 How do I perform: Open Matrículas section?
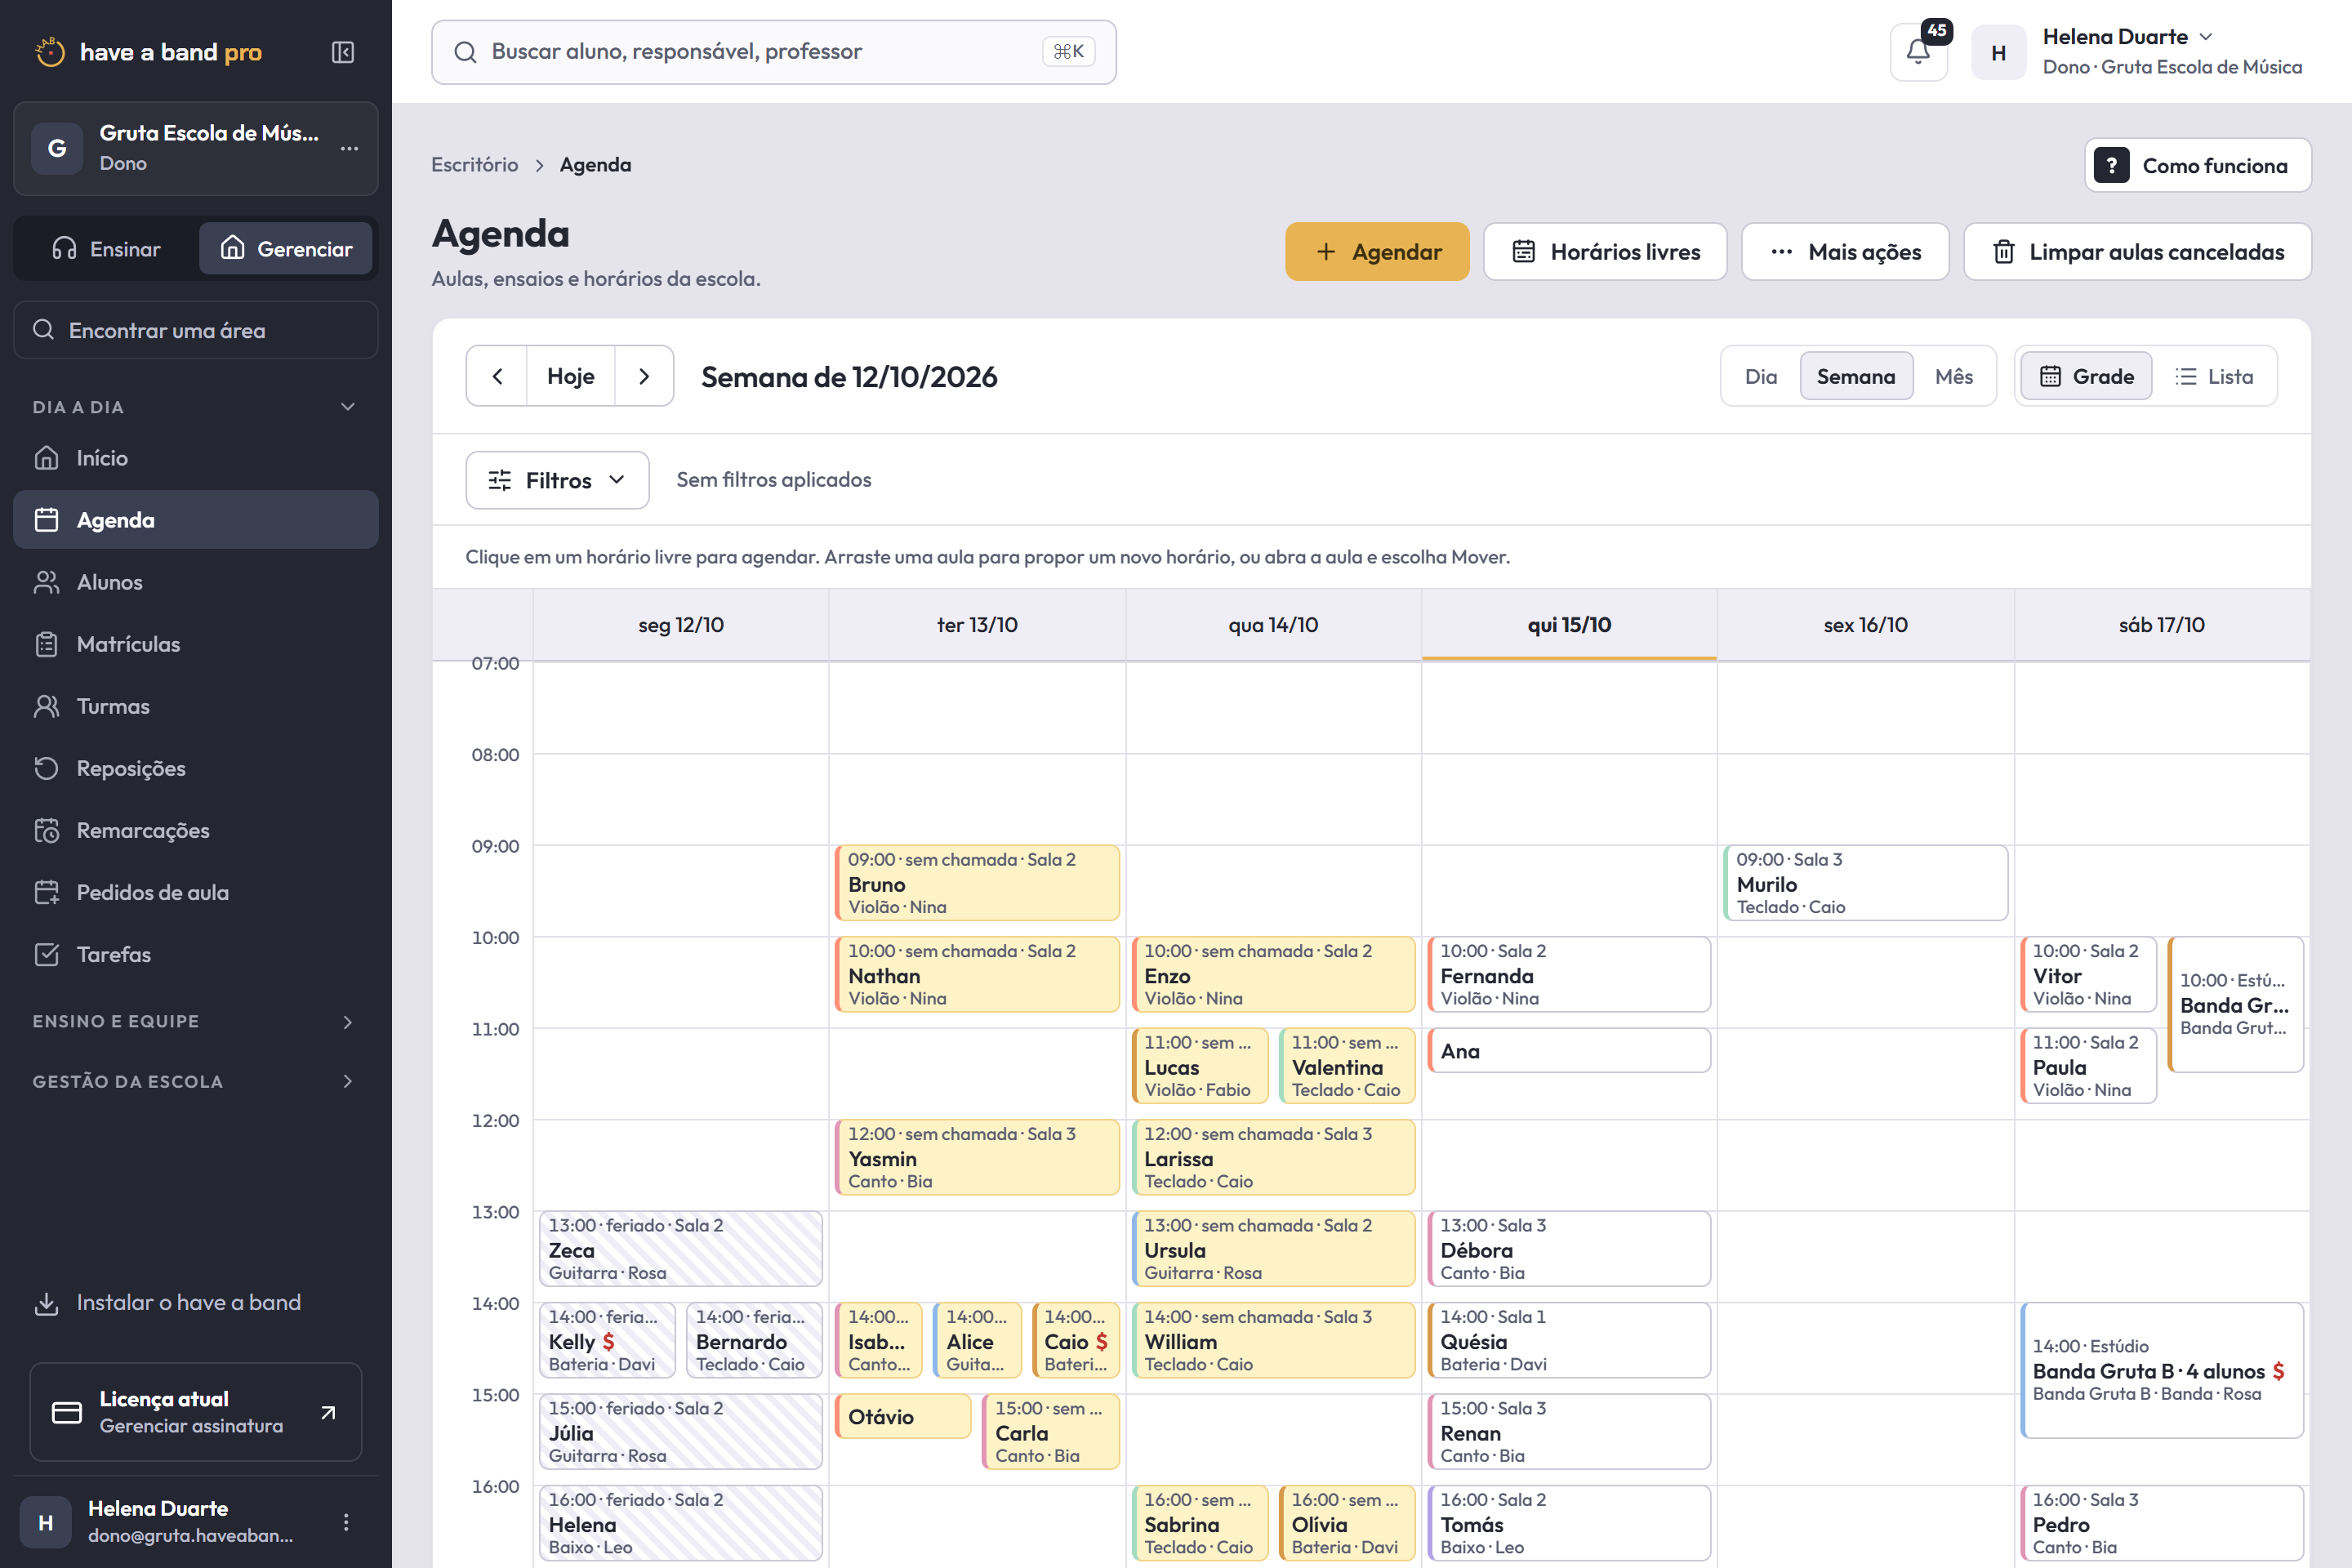pyautogui.click(x=196, y=644)
